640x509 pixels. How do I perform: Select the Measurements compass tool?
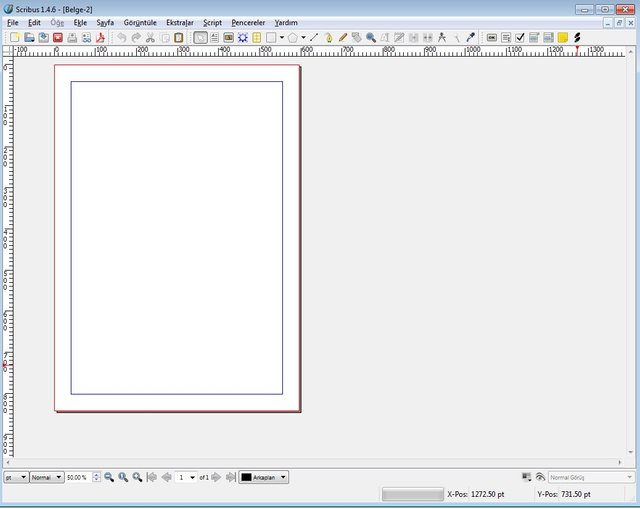[x=442, y=38]
